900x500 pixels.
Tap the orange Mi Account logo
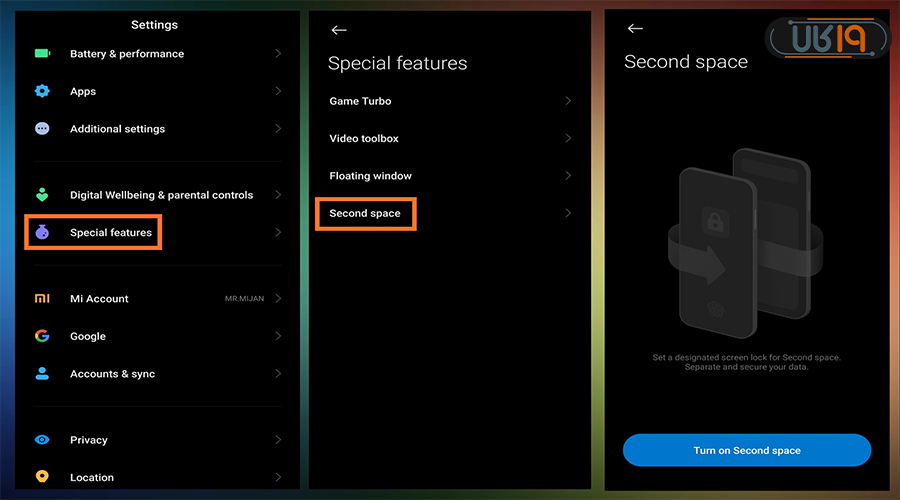(42, 299)
